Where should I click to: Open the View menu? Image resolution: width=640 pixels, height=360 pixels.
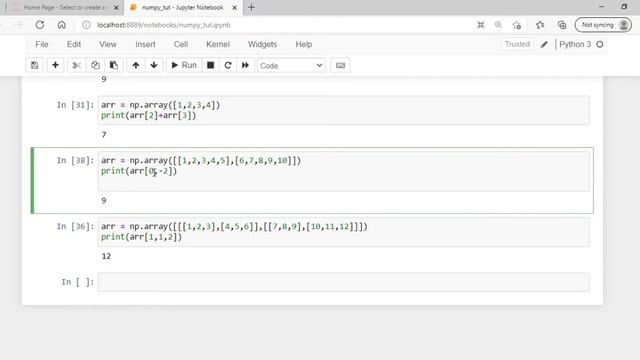coord(108,44)
